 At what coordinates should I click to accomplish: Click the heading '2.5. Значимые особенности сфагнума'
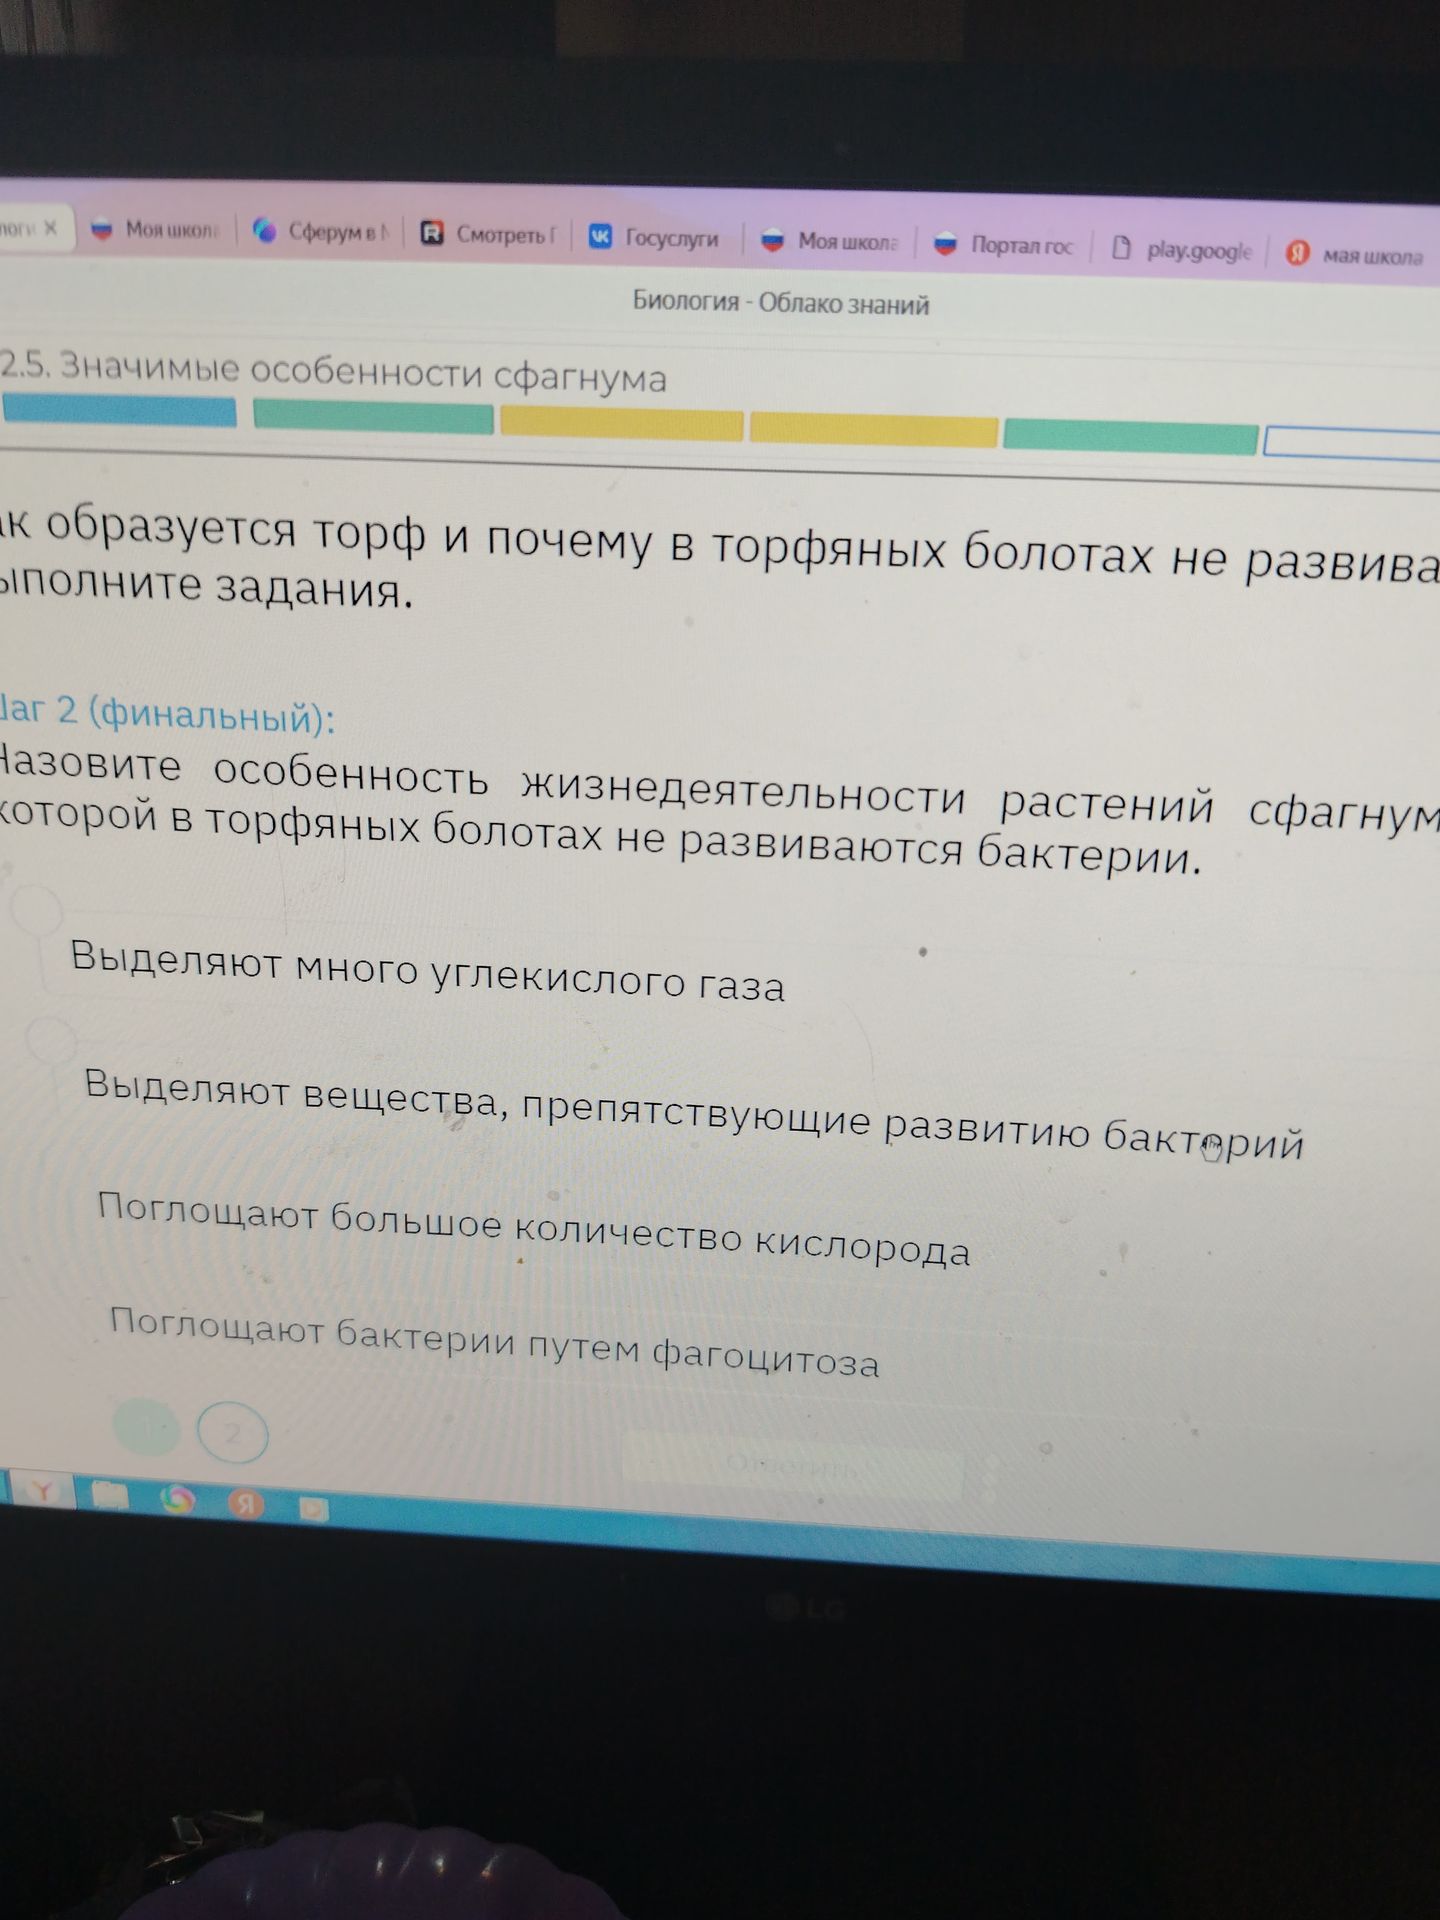(333, 372)
